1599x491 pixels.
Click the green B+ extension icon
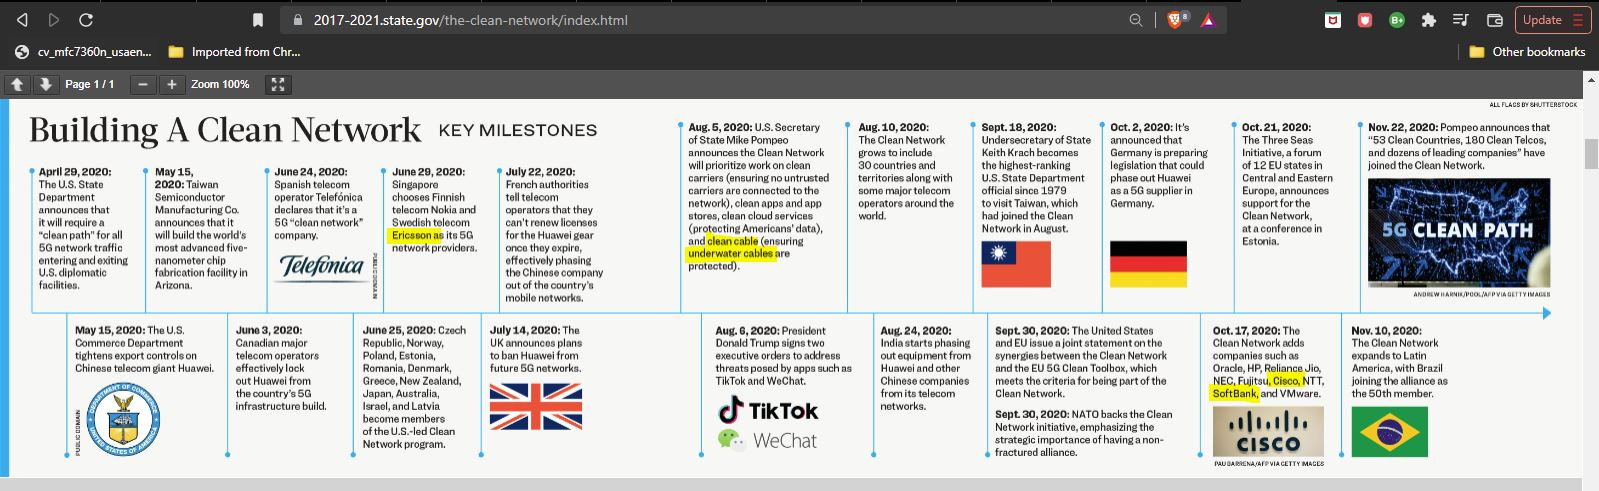pos(1397,20)
